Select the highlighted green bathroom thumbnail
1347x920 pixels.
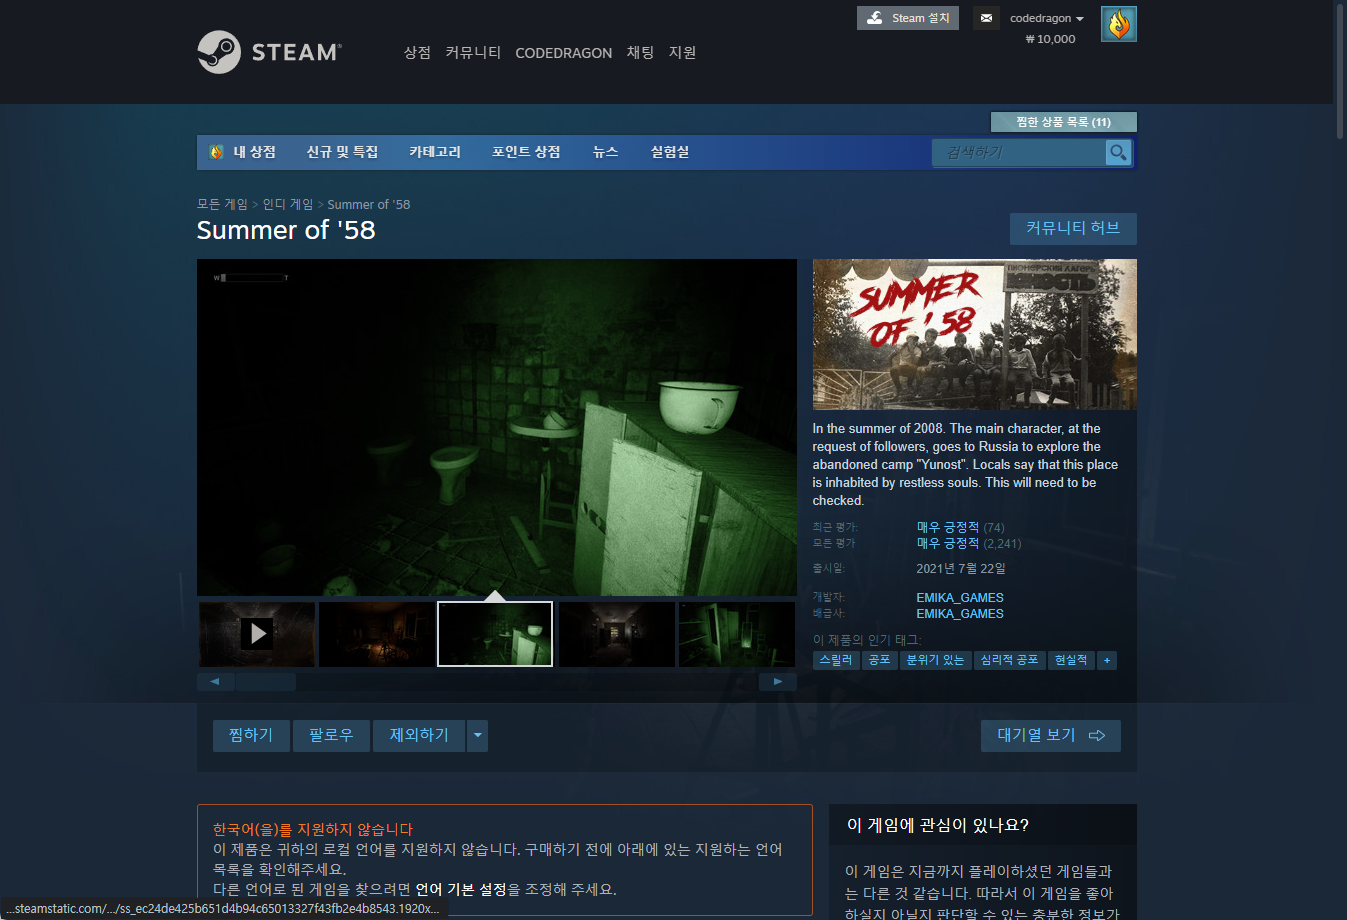(495, 634)
